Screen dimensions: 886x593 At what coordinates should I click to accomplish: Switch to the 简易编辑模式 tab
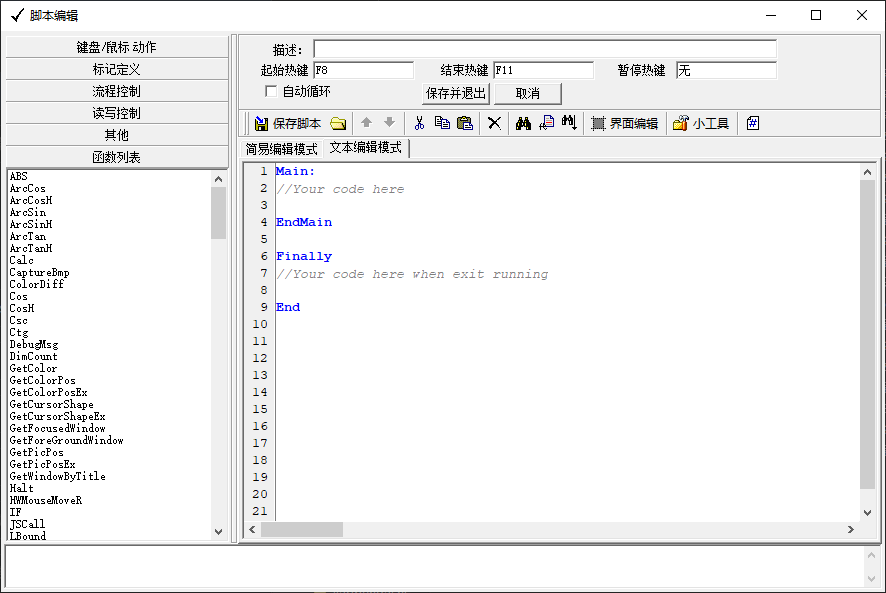282,149
